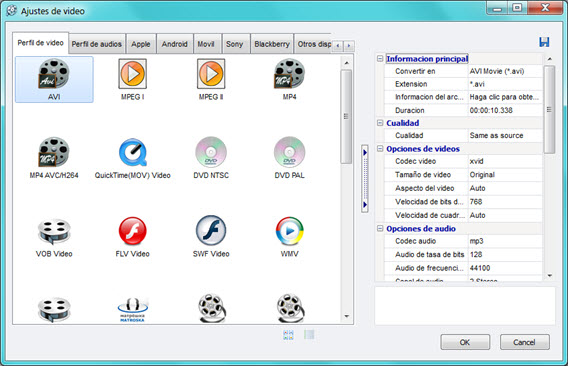
Task: Open the Apple devices tab
Action: [x=141, y=44]
